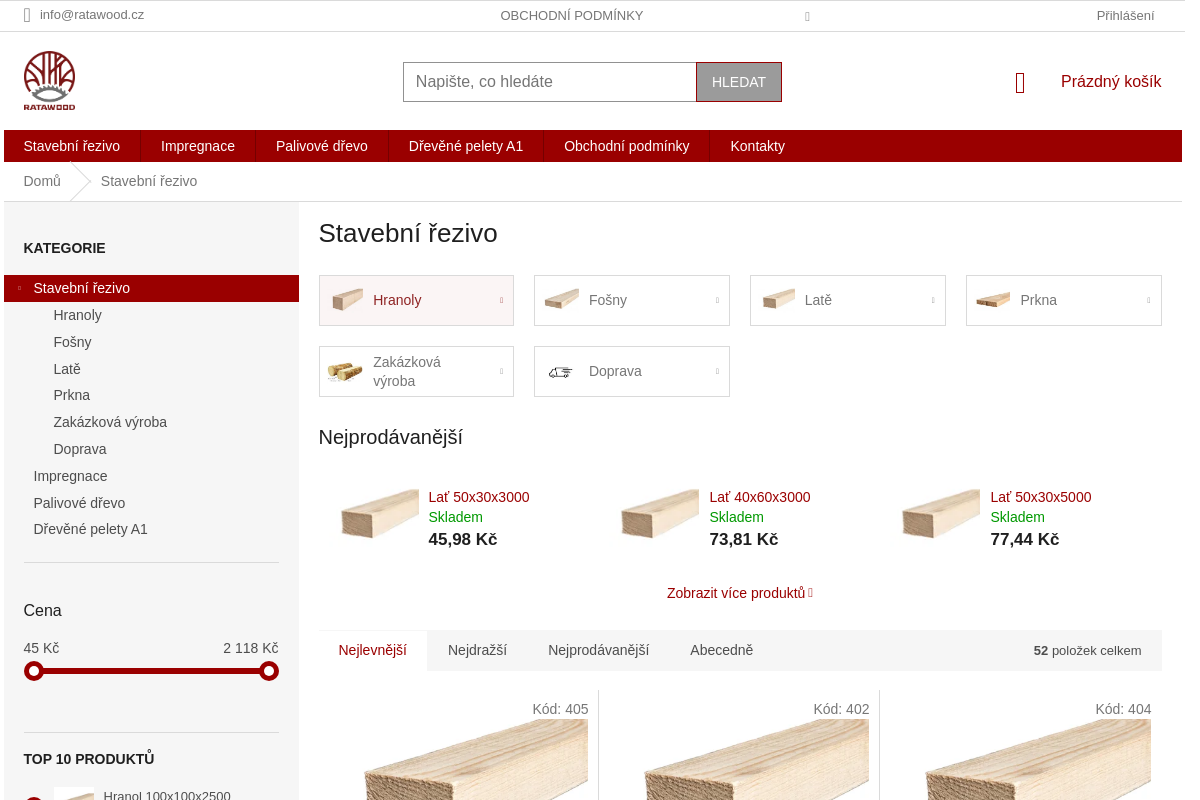Open product image with Kód: 404
The image size is (1200, 800).
coord(1038,760)
